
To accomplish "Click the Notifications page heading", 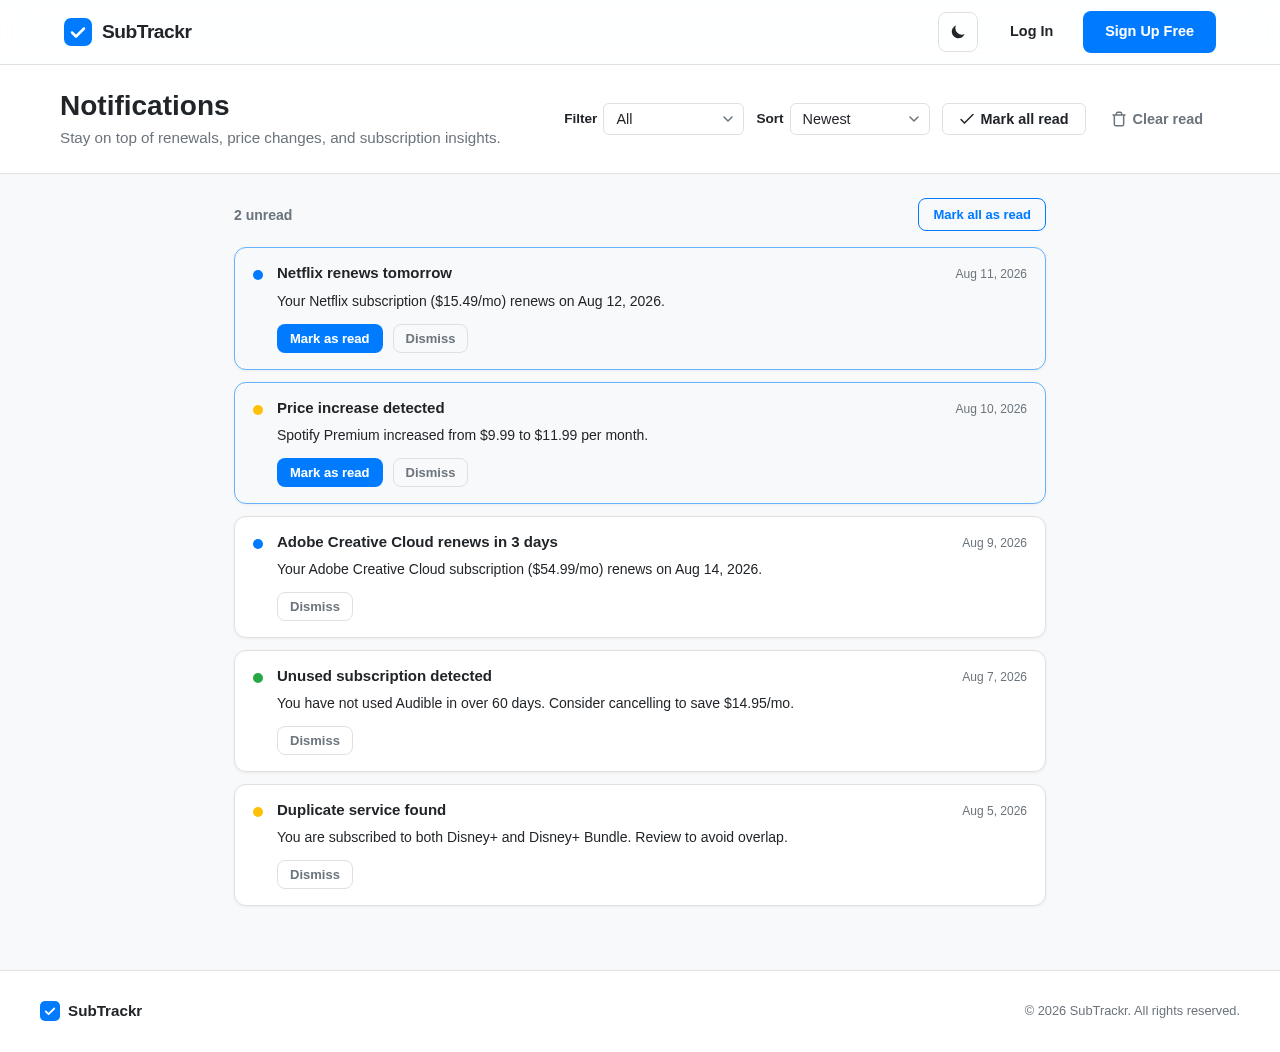I will 145,105.
